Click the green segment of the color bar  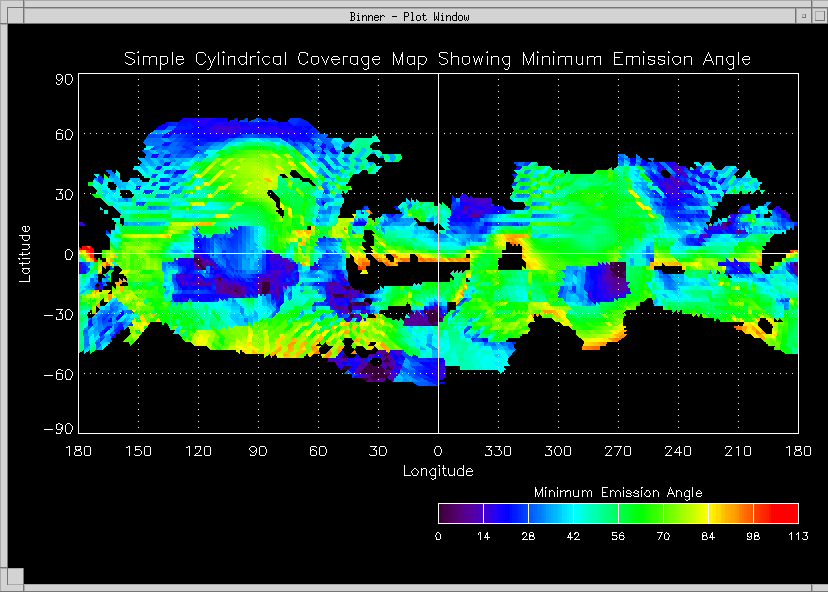(x=640, y=513)
